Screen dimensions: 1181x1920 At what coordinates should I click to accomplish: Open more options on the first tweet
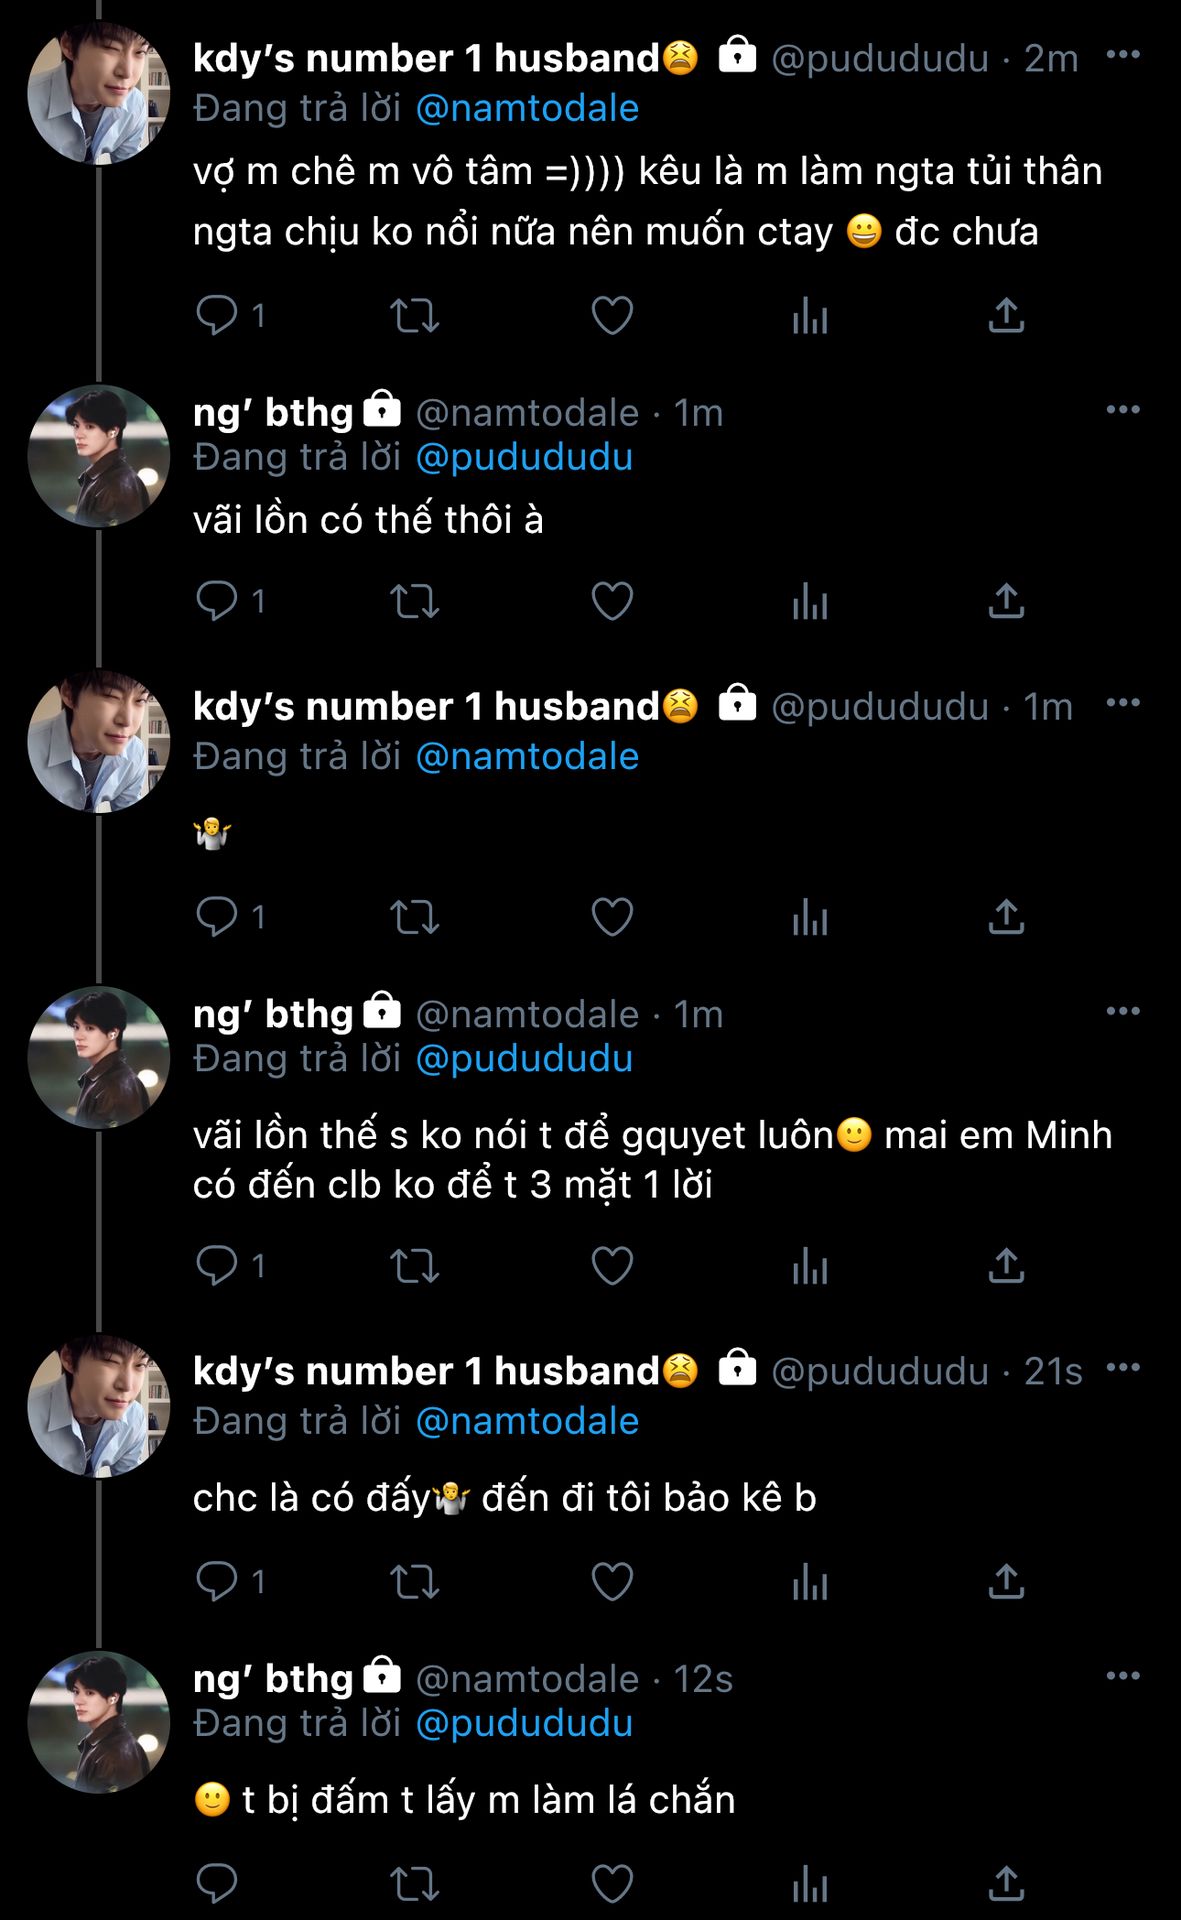(1123, 55)
